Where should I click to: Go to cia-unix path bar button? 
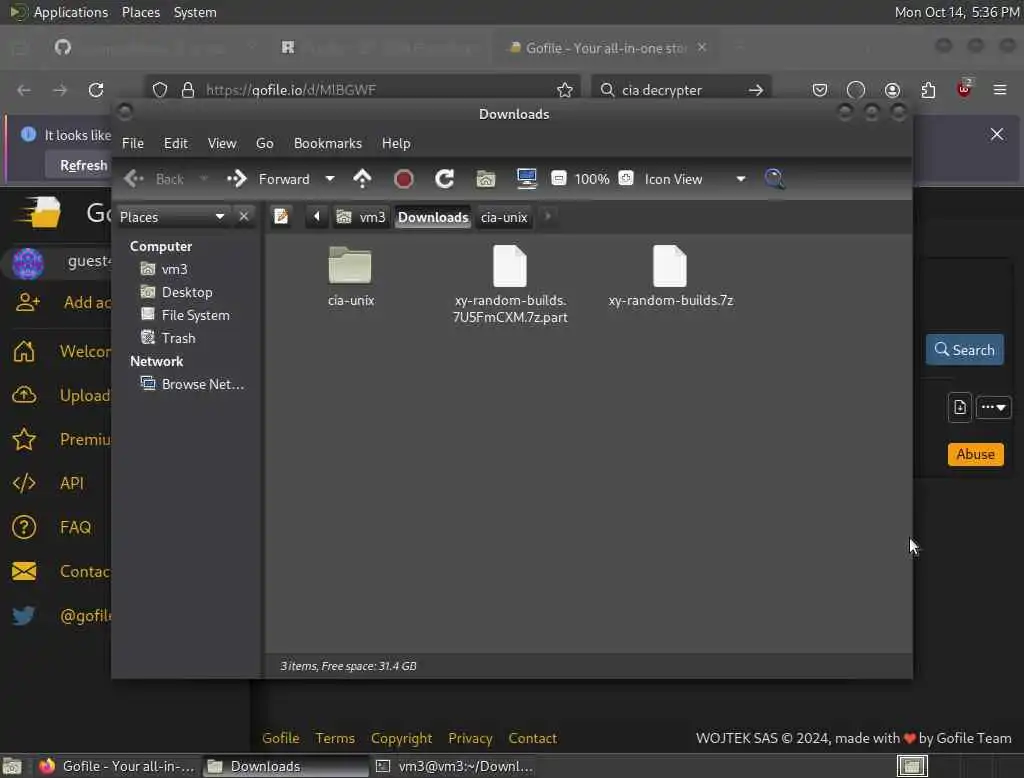(504, 217)
